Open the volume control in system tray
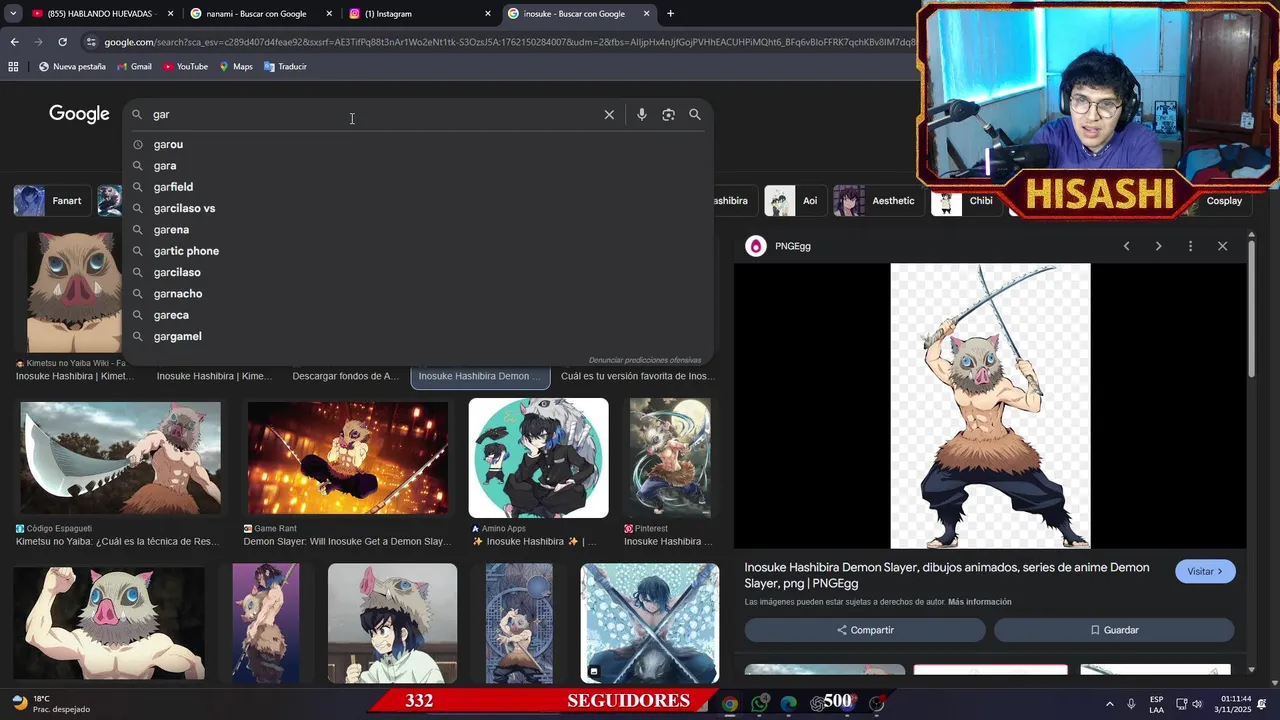This screenshot has width=1280, height=720. pos(1197,704)
